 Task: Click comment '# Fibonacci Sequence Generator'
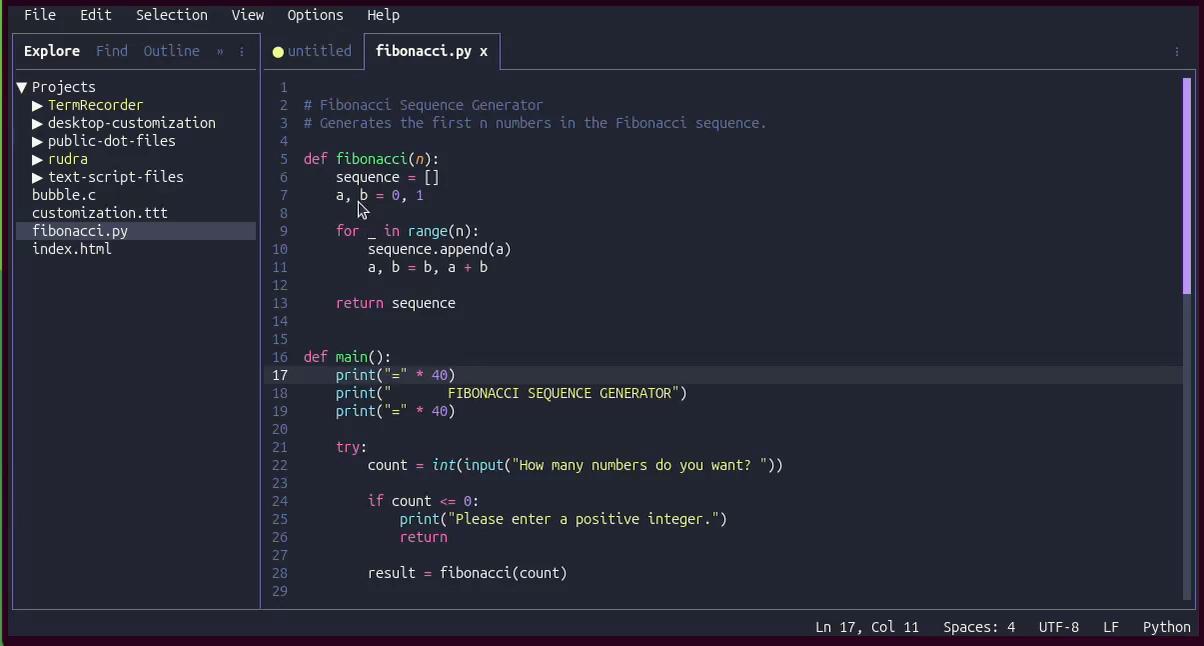[424, 105]
